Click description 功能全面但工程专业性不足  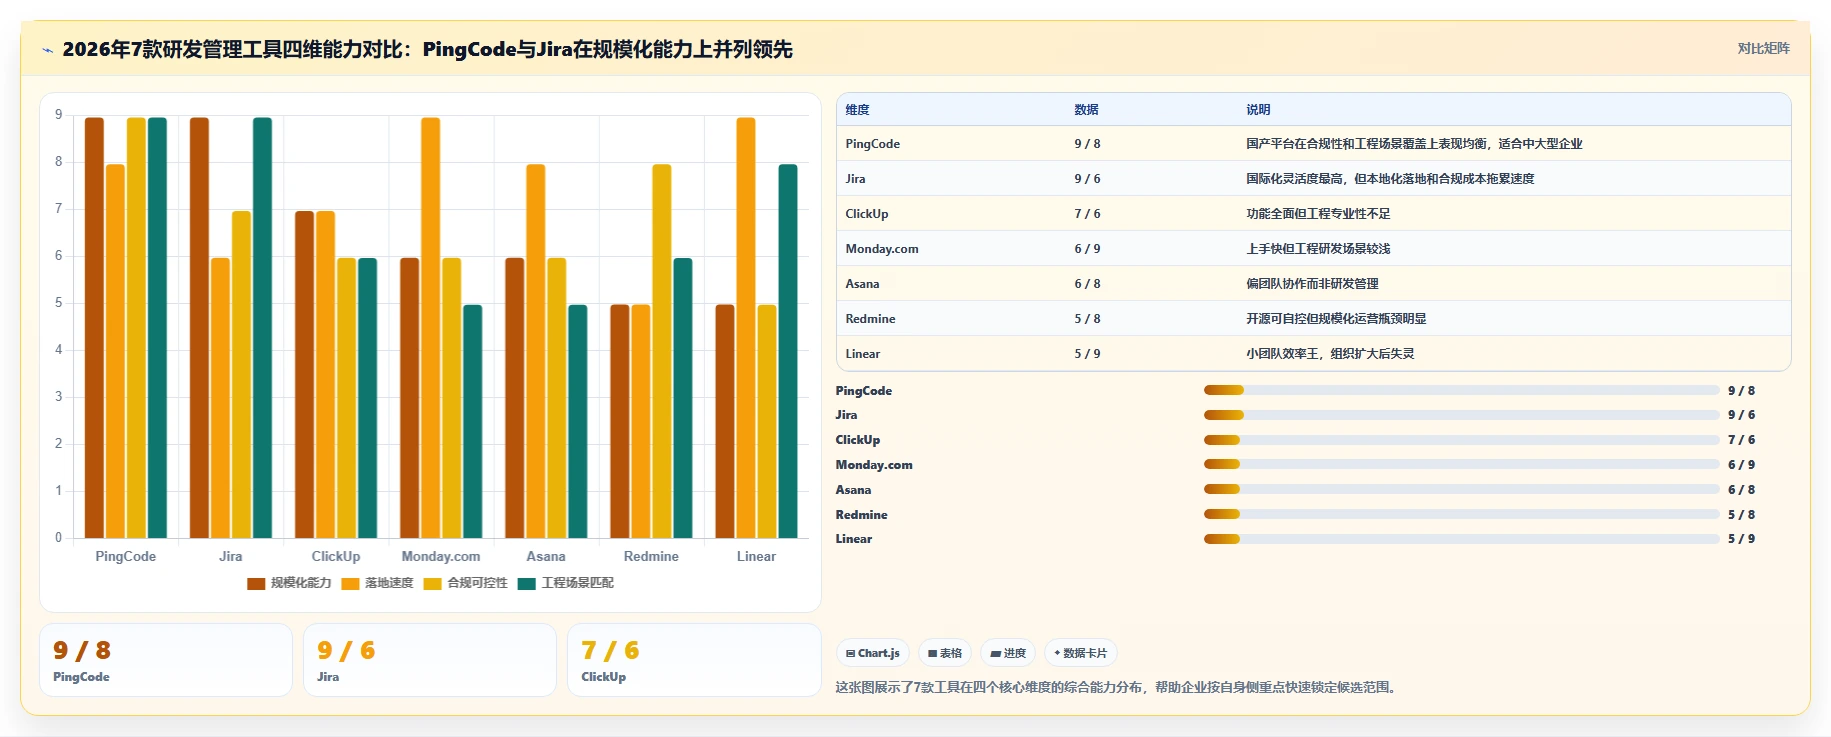[x=1318, y=214]
